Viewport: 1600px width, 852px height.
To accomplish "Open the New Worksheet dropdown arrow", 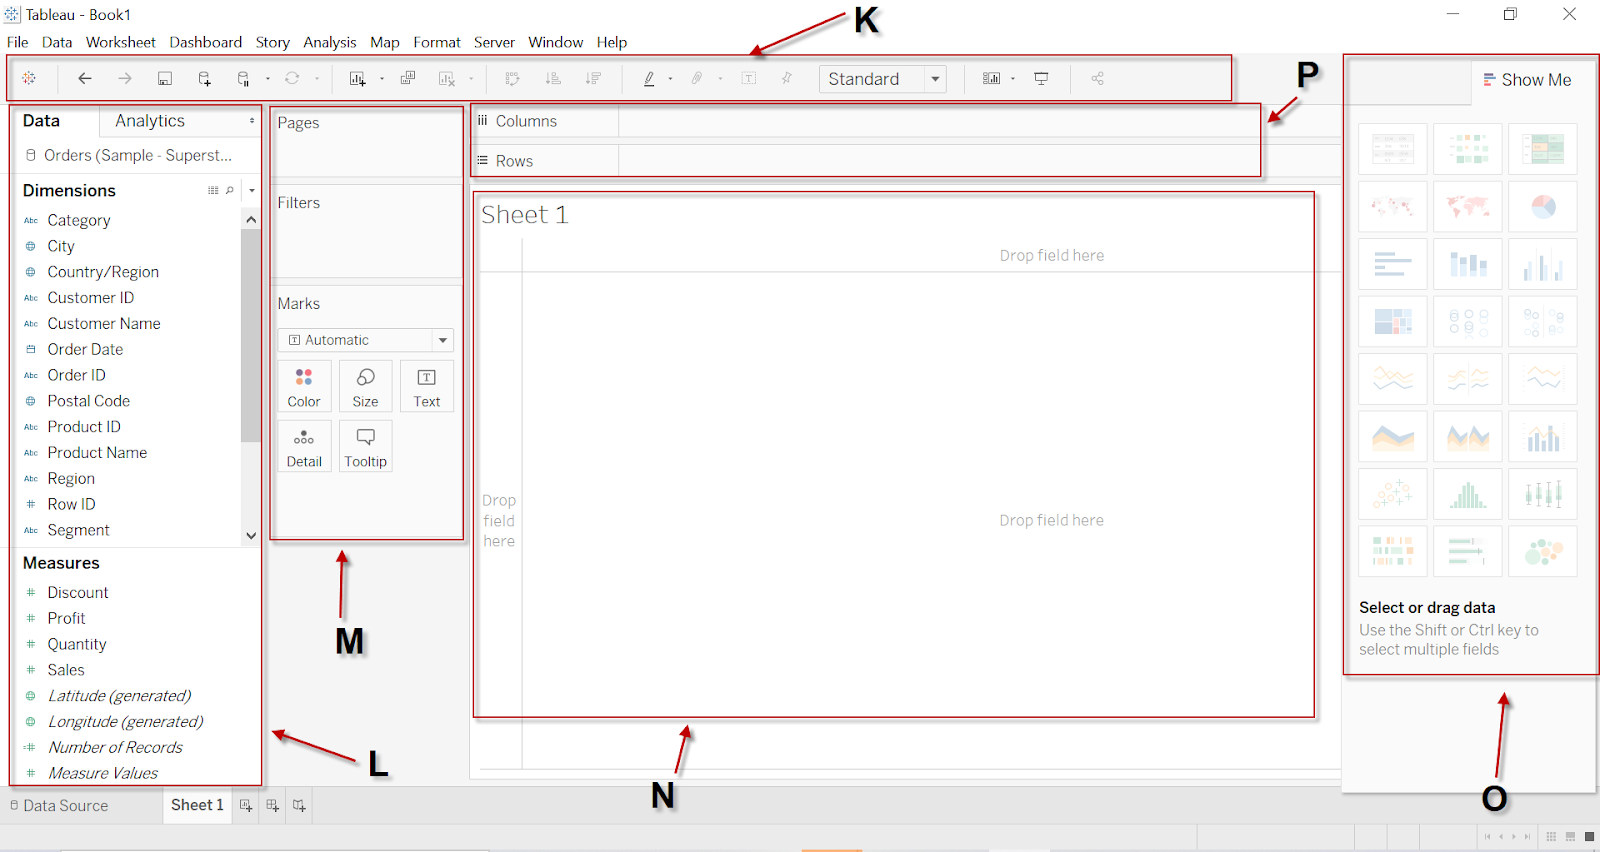I will (382, 79).
